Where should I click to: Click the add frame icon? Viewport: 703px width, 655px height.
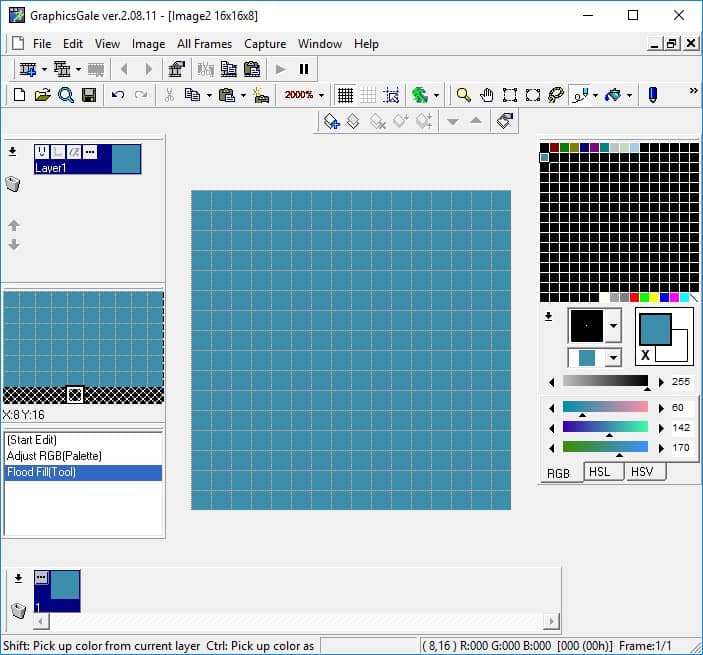(28, 69)
